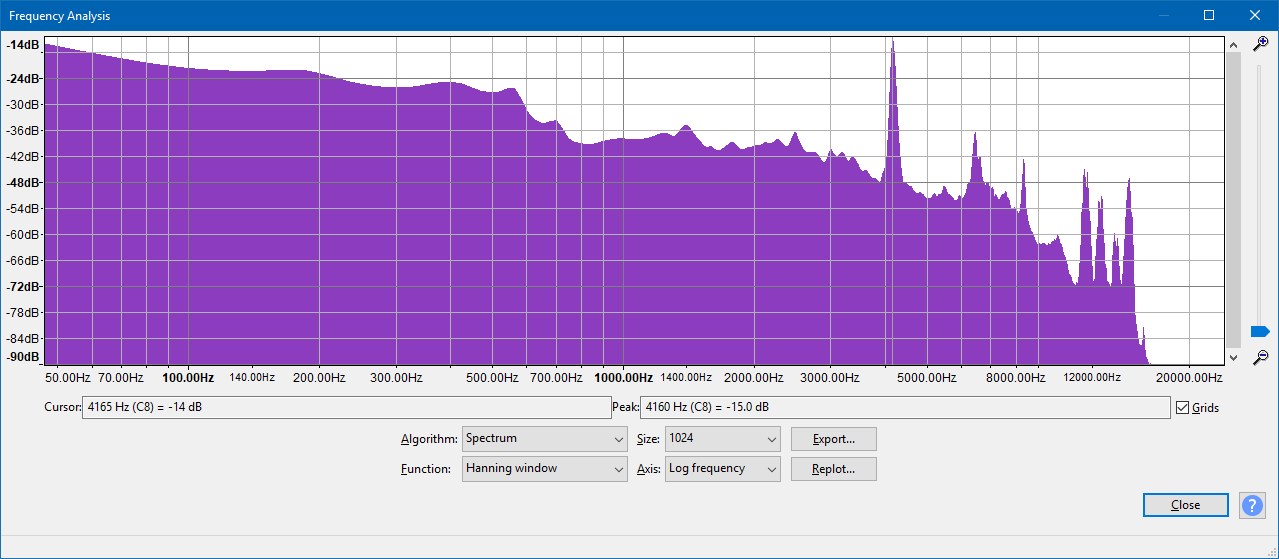Click the Peak readout field
The image size is (1279, 559).
click(x=905, y=408)
